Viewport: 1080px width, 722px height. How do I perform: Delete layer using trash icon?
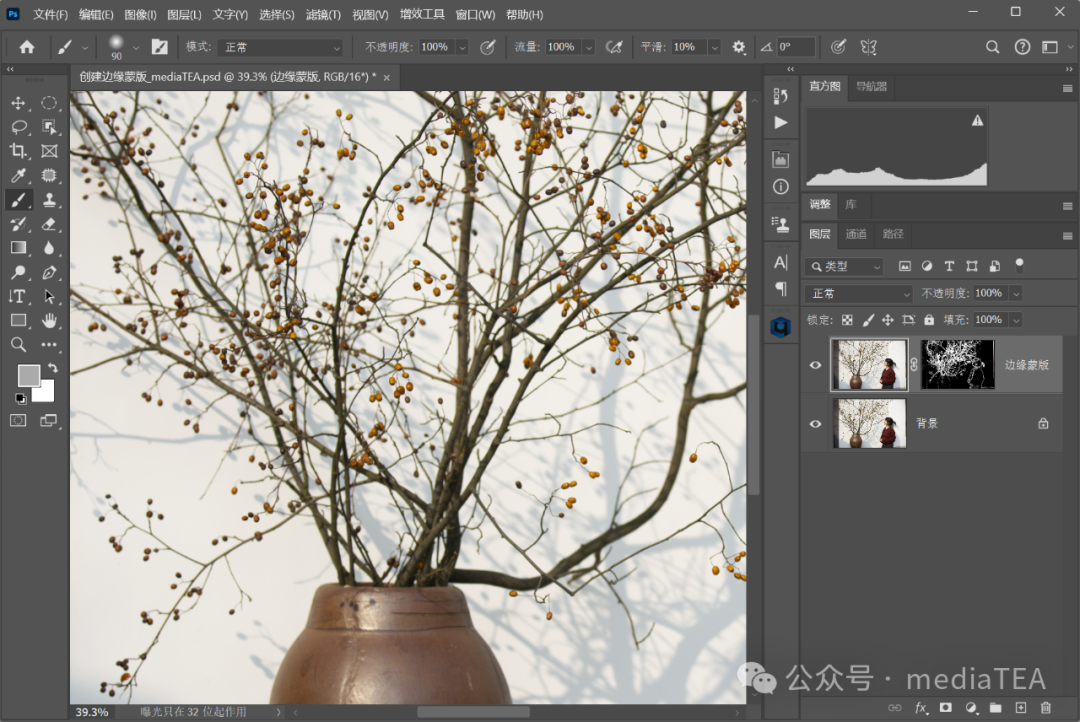pyautogui.click(x=1046, y=708)
